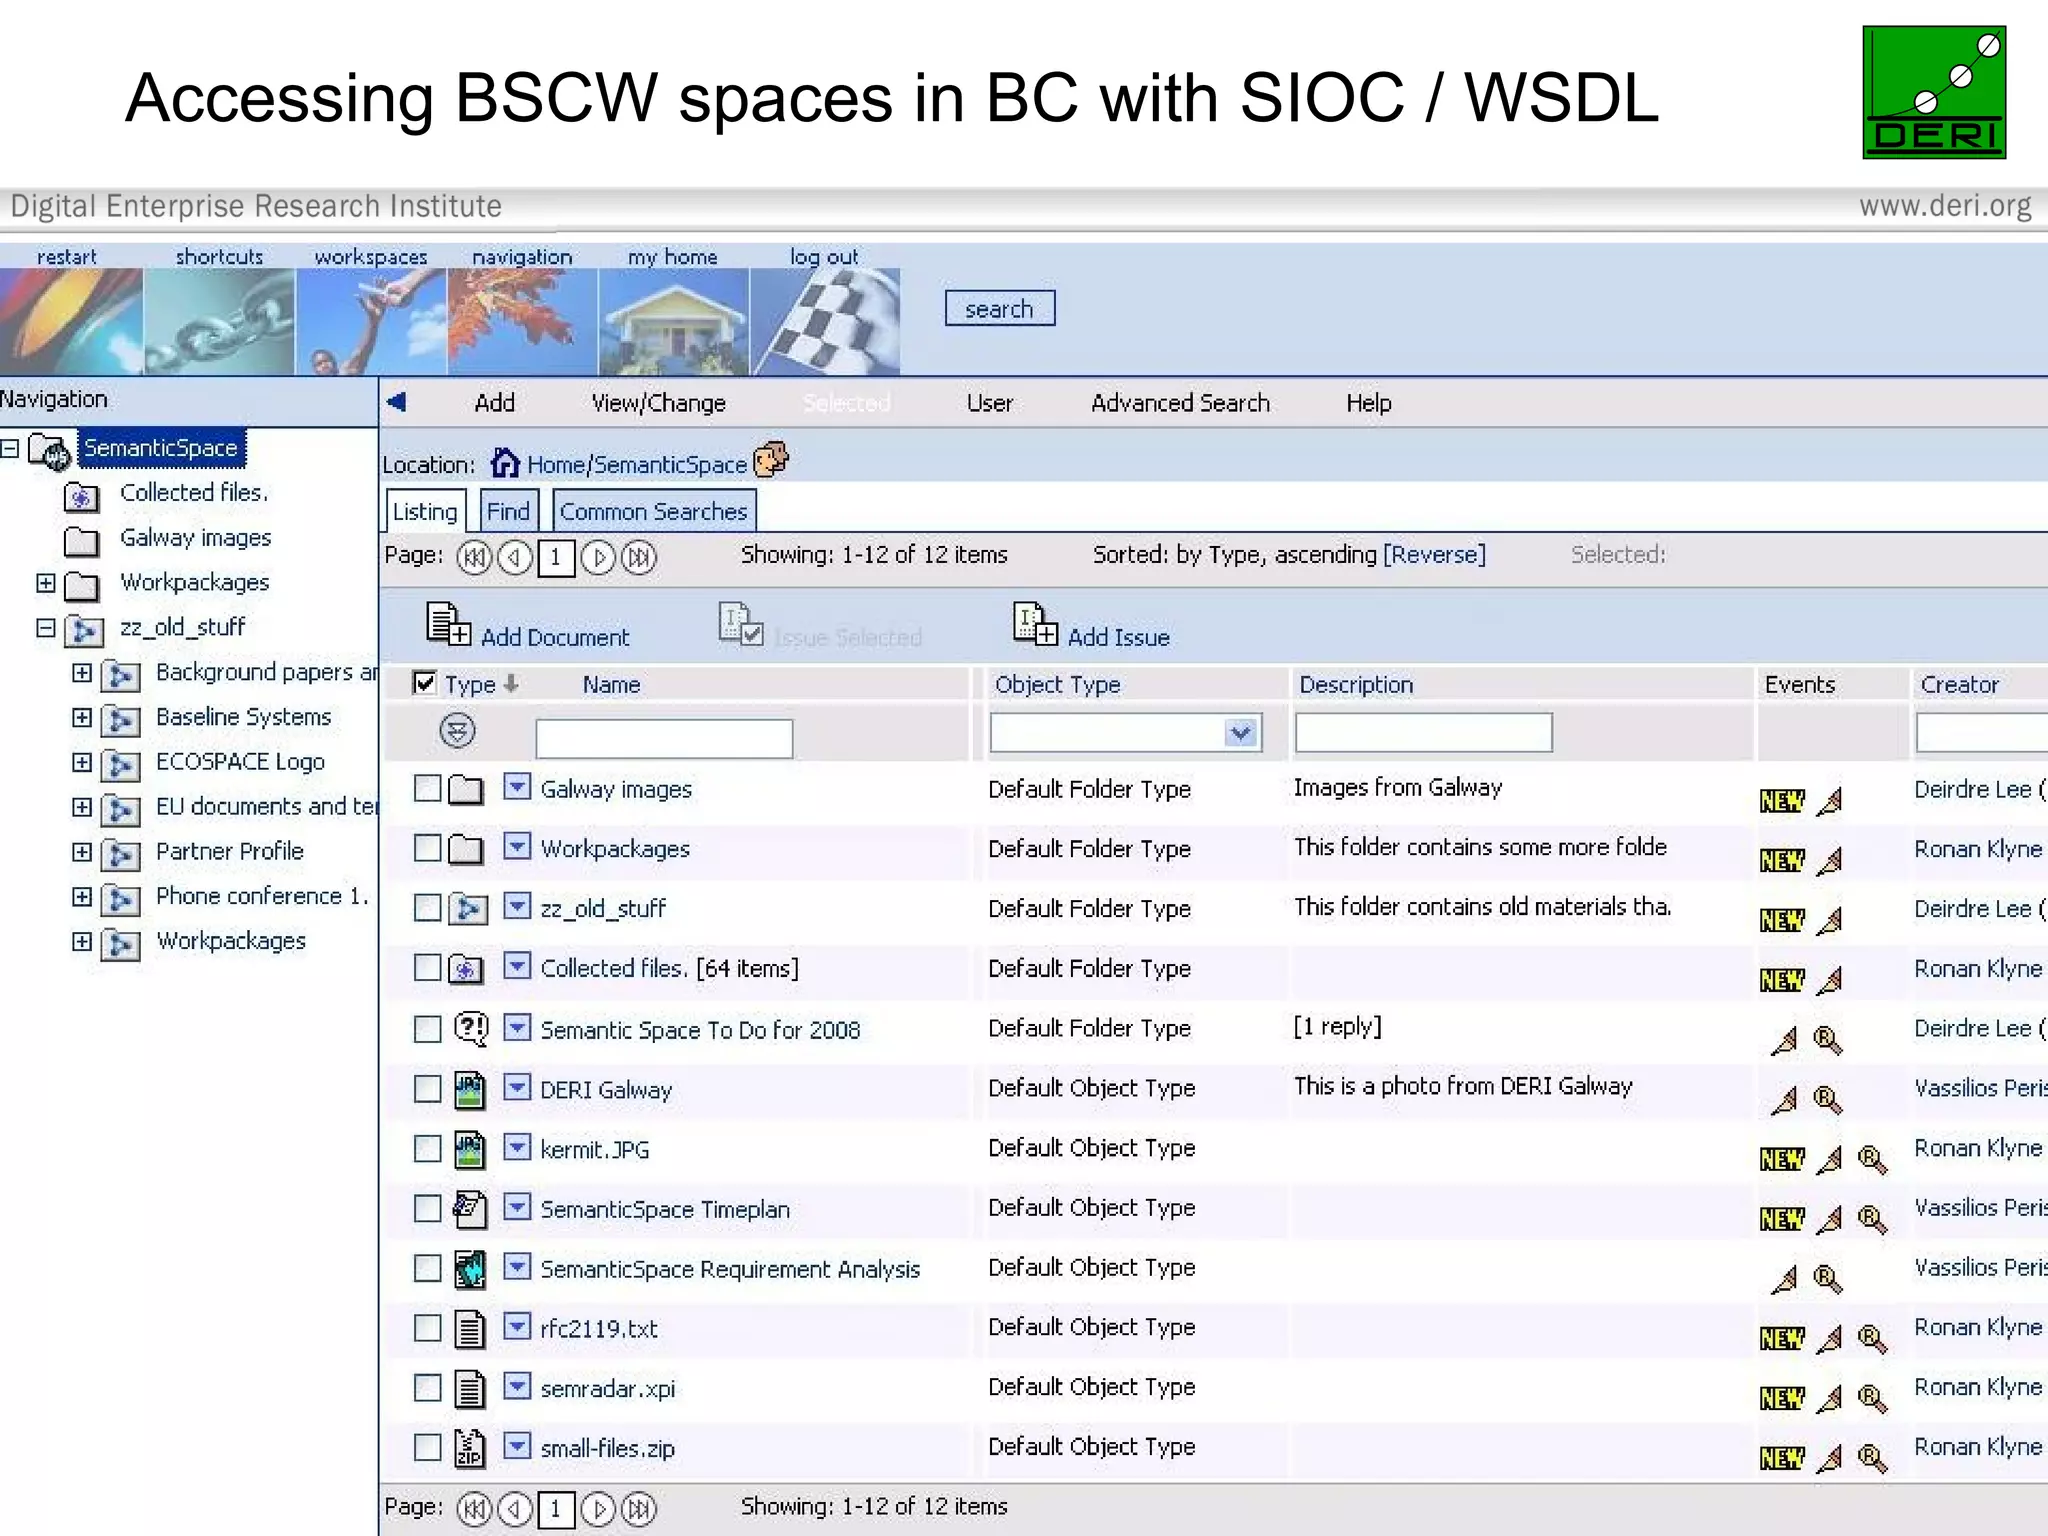Click the Add Issue icon

(x=1035, y=624)
